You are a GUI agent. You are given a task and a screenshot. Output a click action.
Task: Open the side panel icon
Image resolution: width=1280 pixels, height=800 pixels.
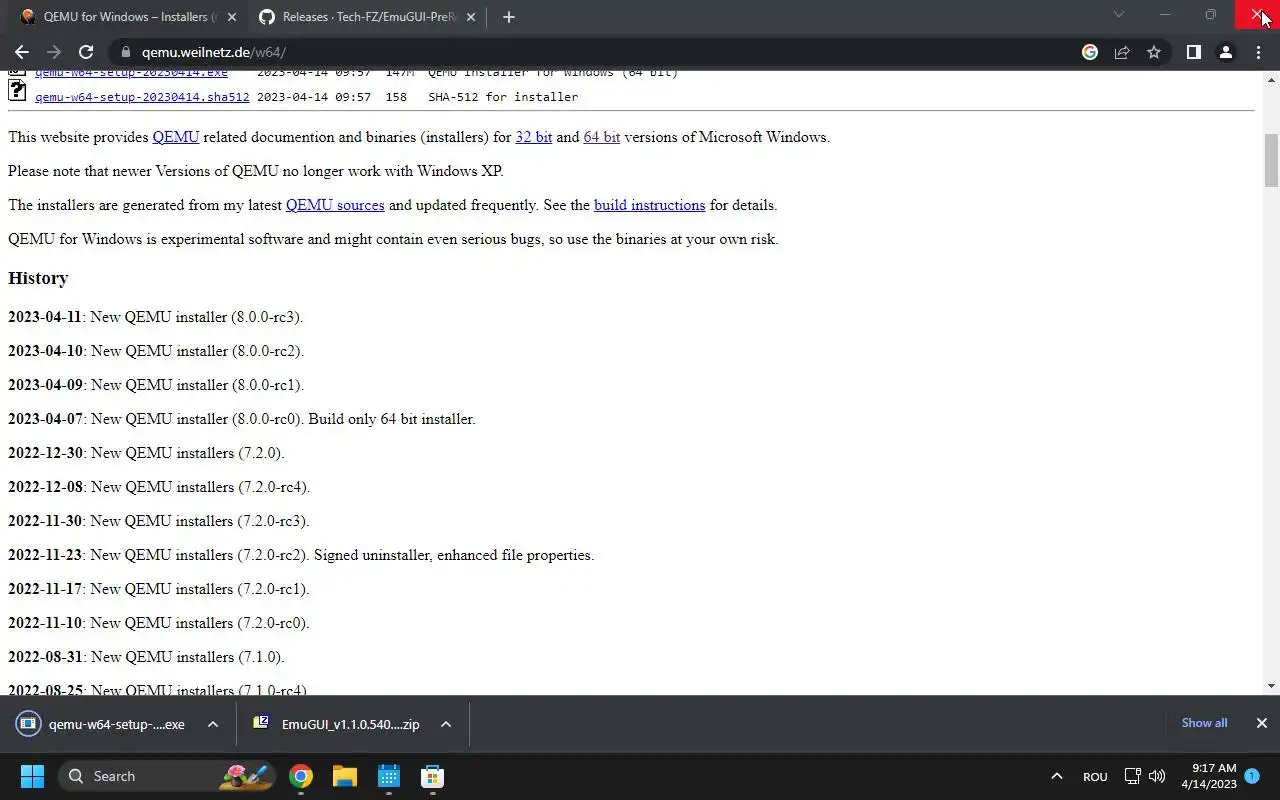[1193, 52]
